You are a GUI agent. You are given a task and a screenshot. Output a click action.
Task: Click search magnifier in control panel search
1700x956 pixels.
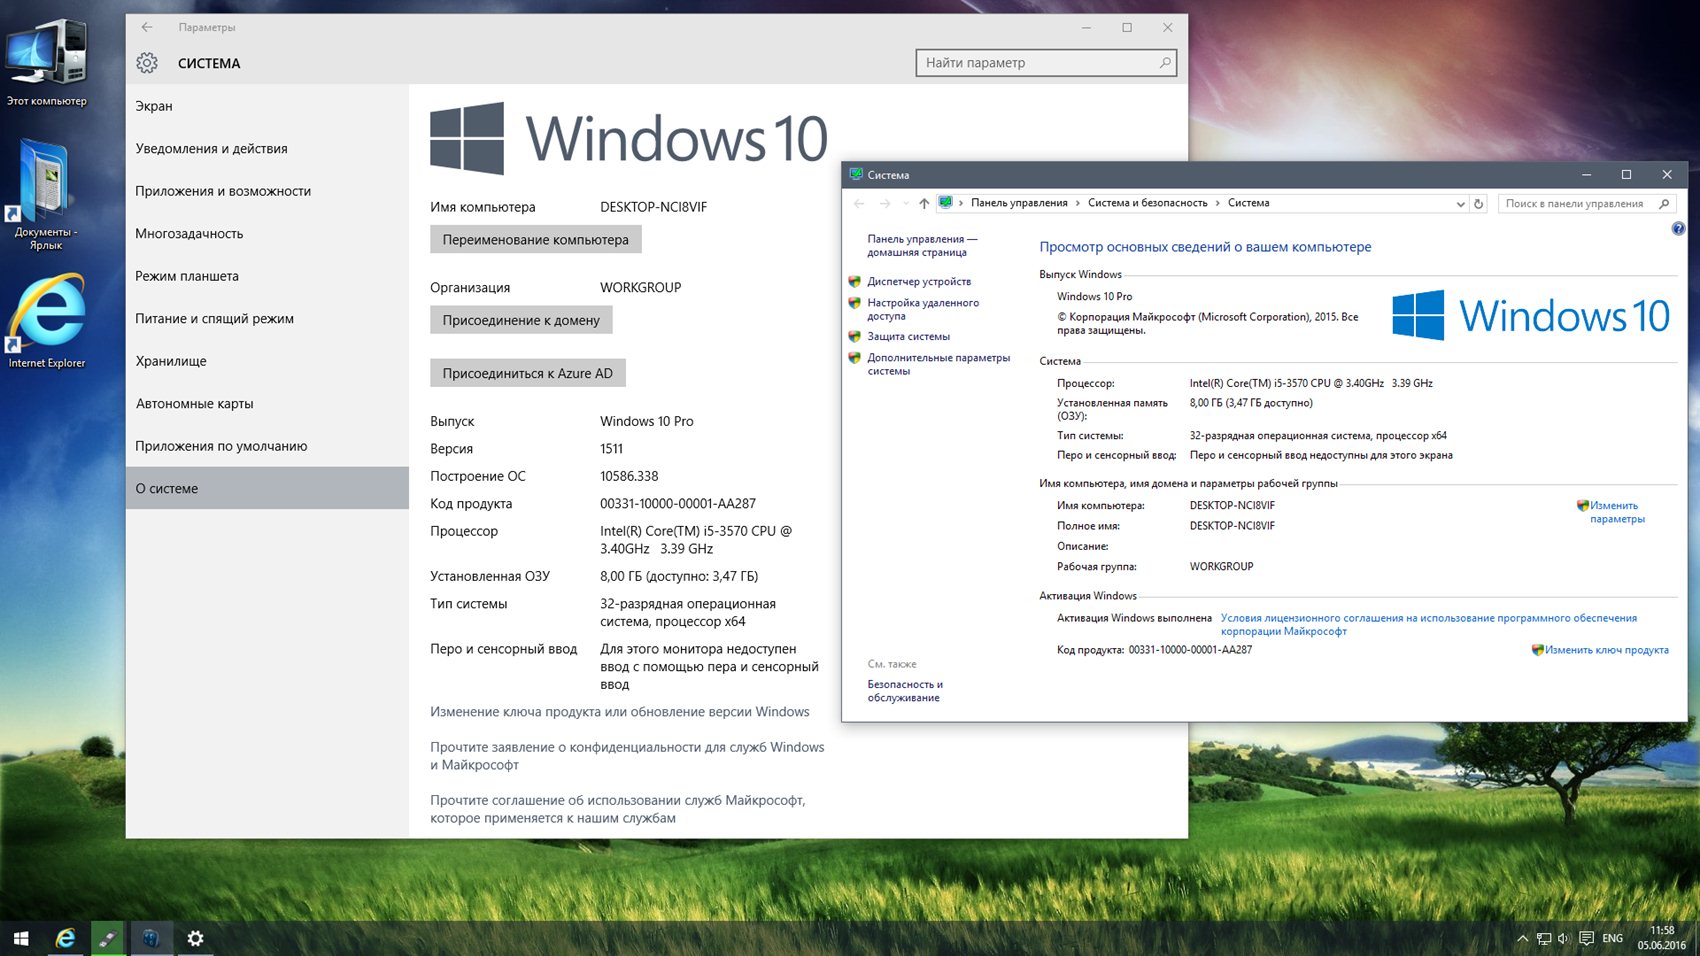[1664, 203]
